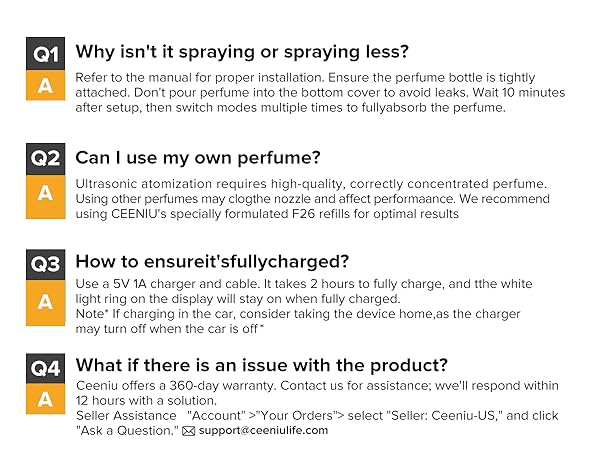The image size is (600, 450).
Task: Click the "issue with the product" question heading
Action: (x=262, y=365)
